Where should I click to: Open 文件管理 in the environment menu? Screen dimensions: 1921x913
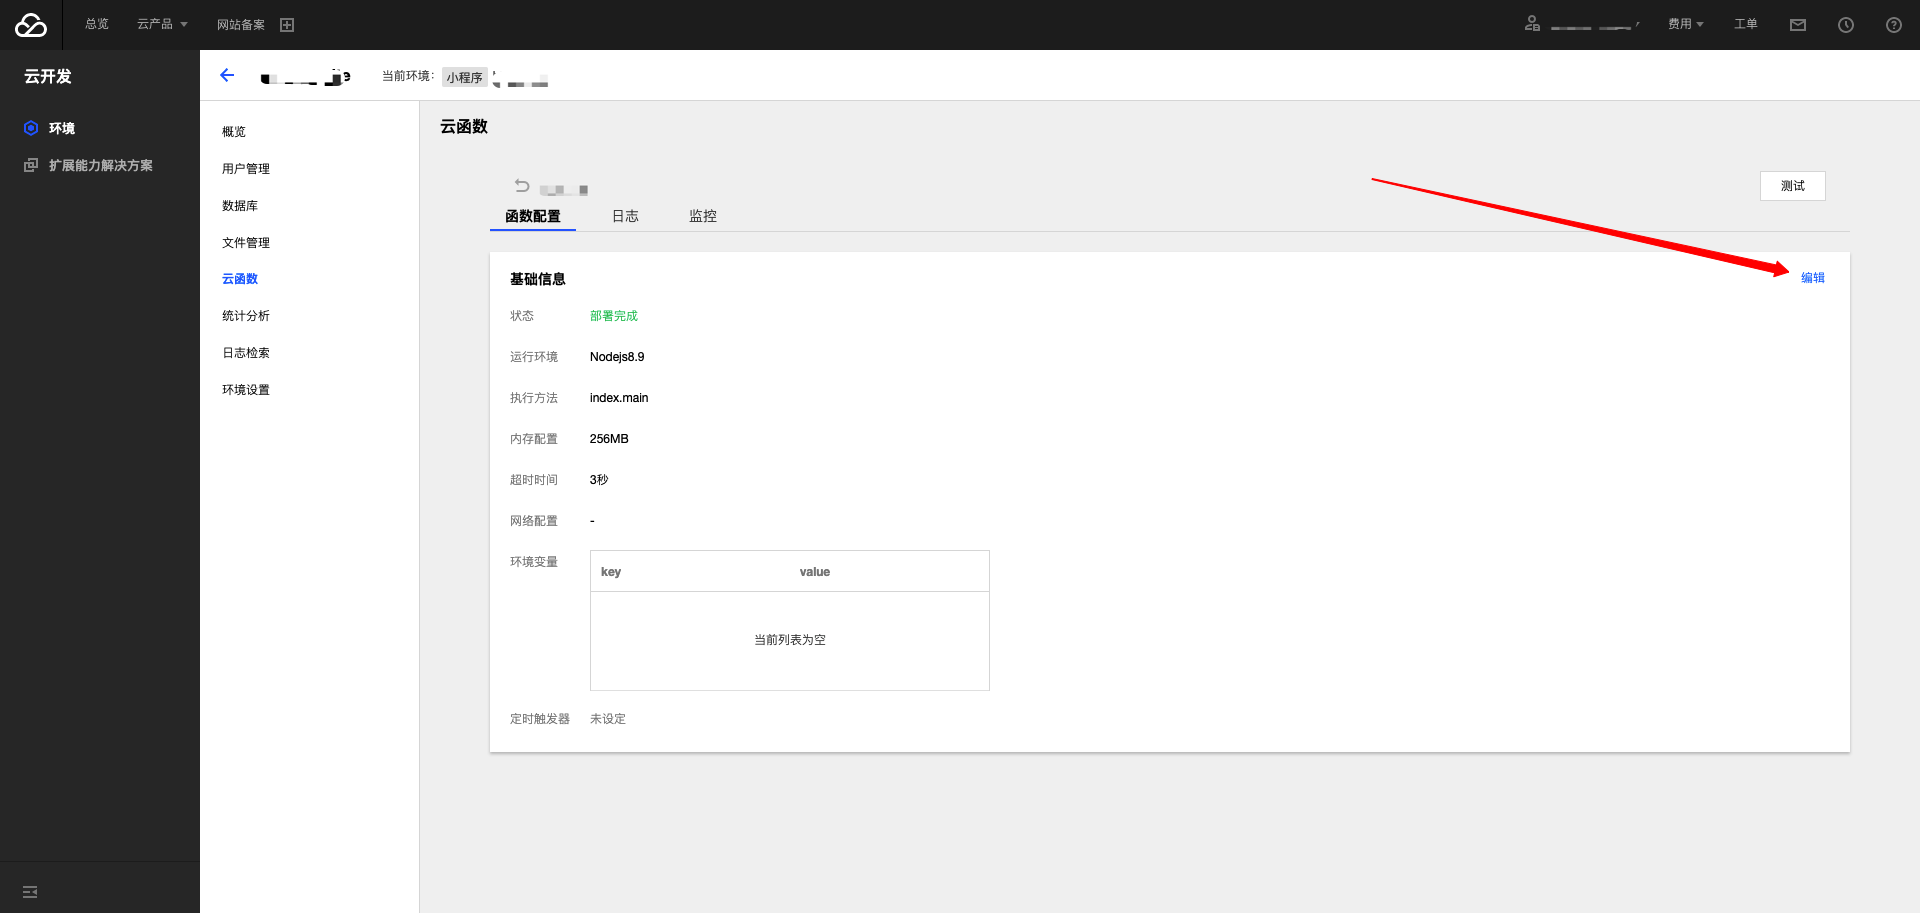coord(246,243)
